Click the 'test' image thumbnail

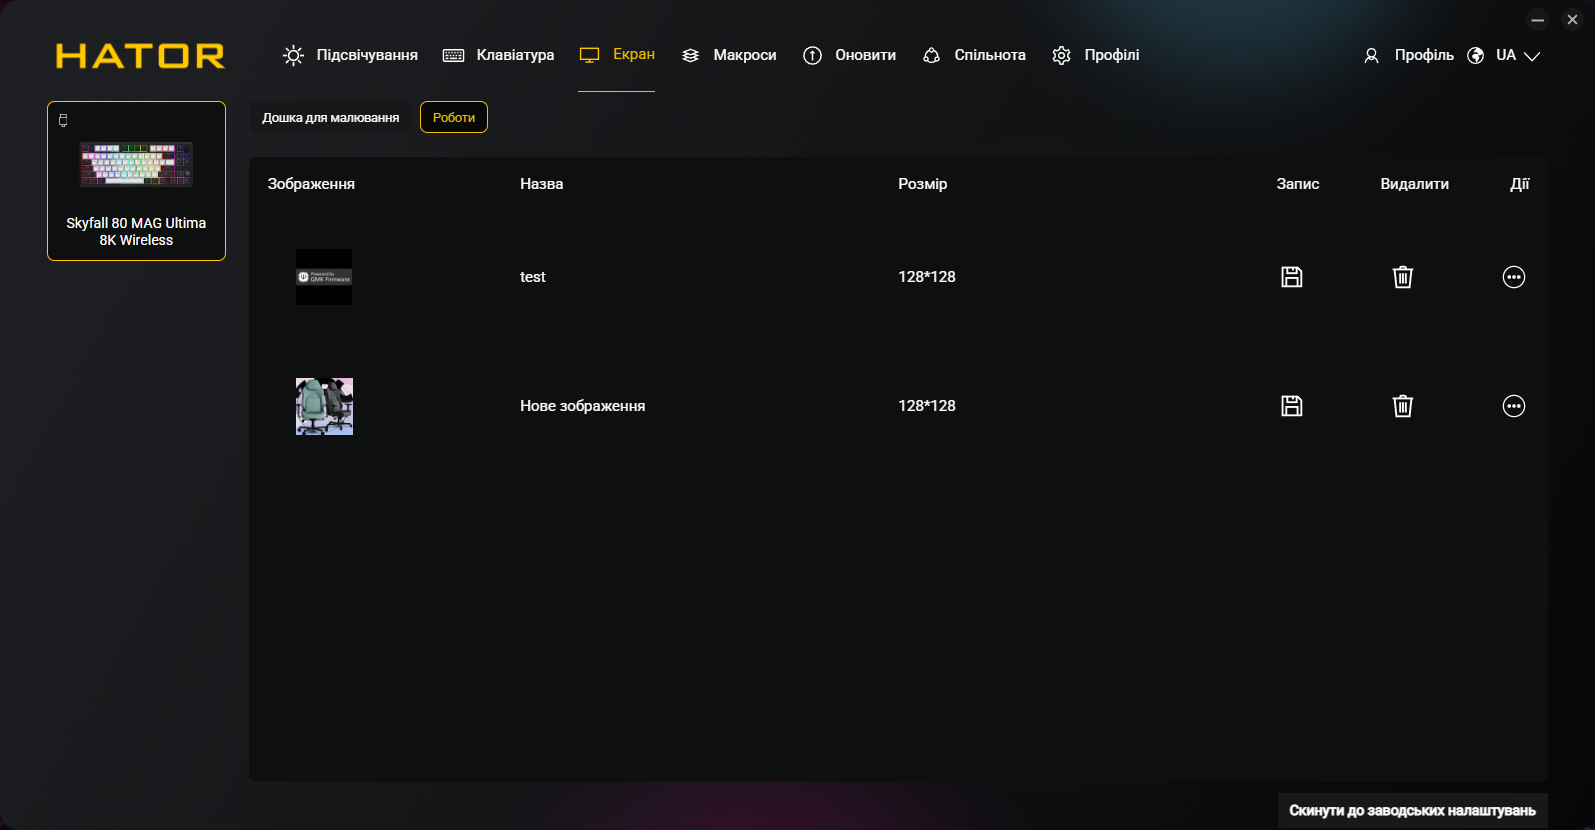pyautogui.click(x=324, y=277)
